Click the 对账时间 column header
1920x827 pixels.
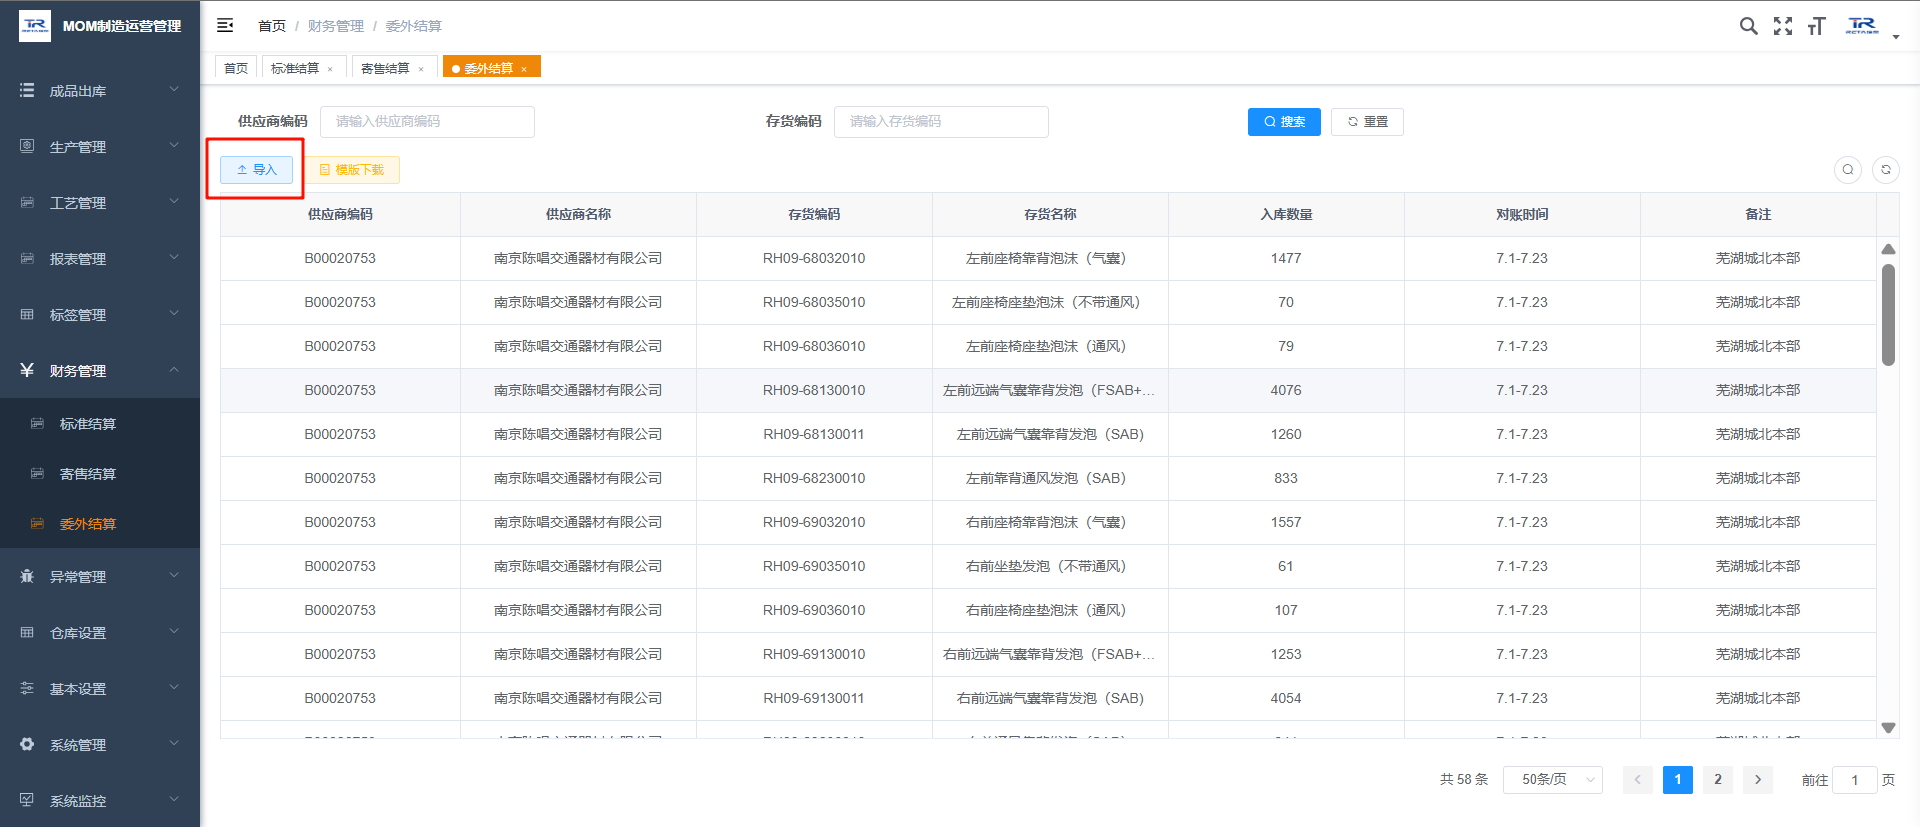[x=1522, y=214]
